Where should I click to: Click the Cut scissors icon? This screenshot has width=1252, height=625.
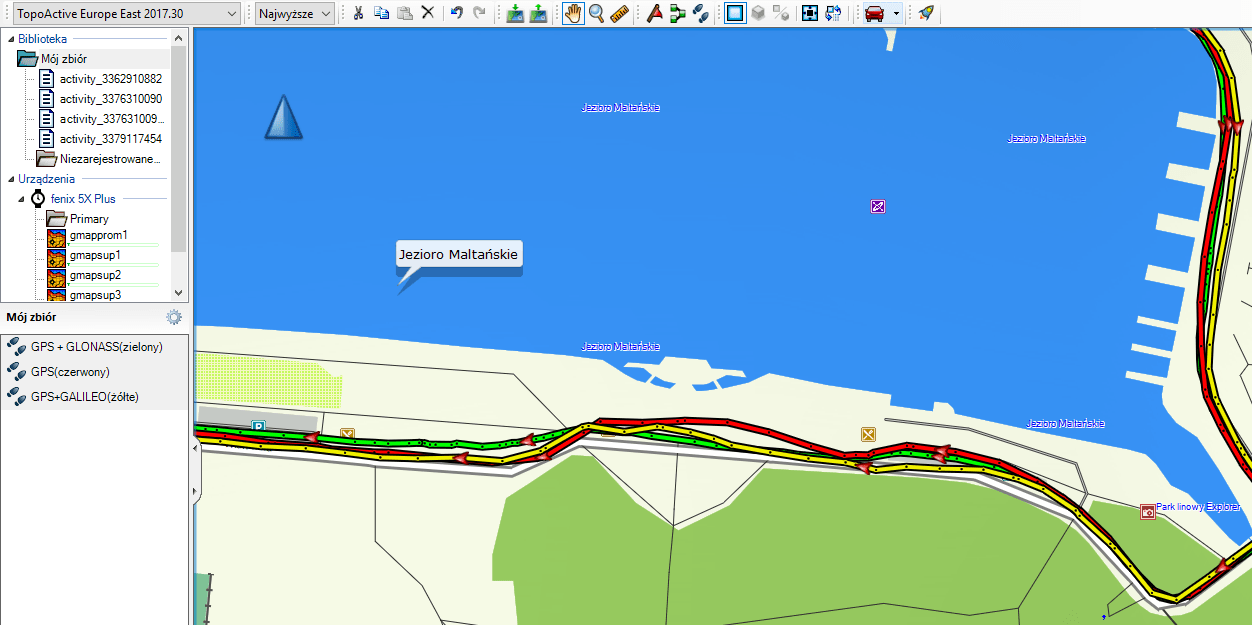tap(357, 13)
